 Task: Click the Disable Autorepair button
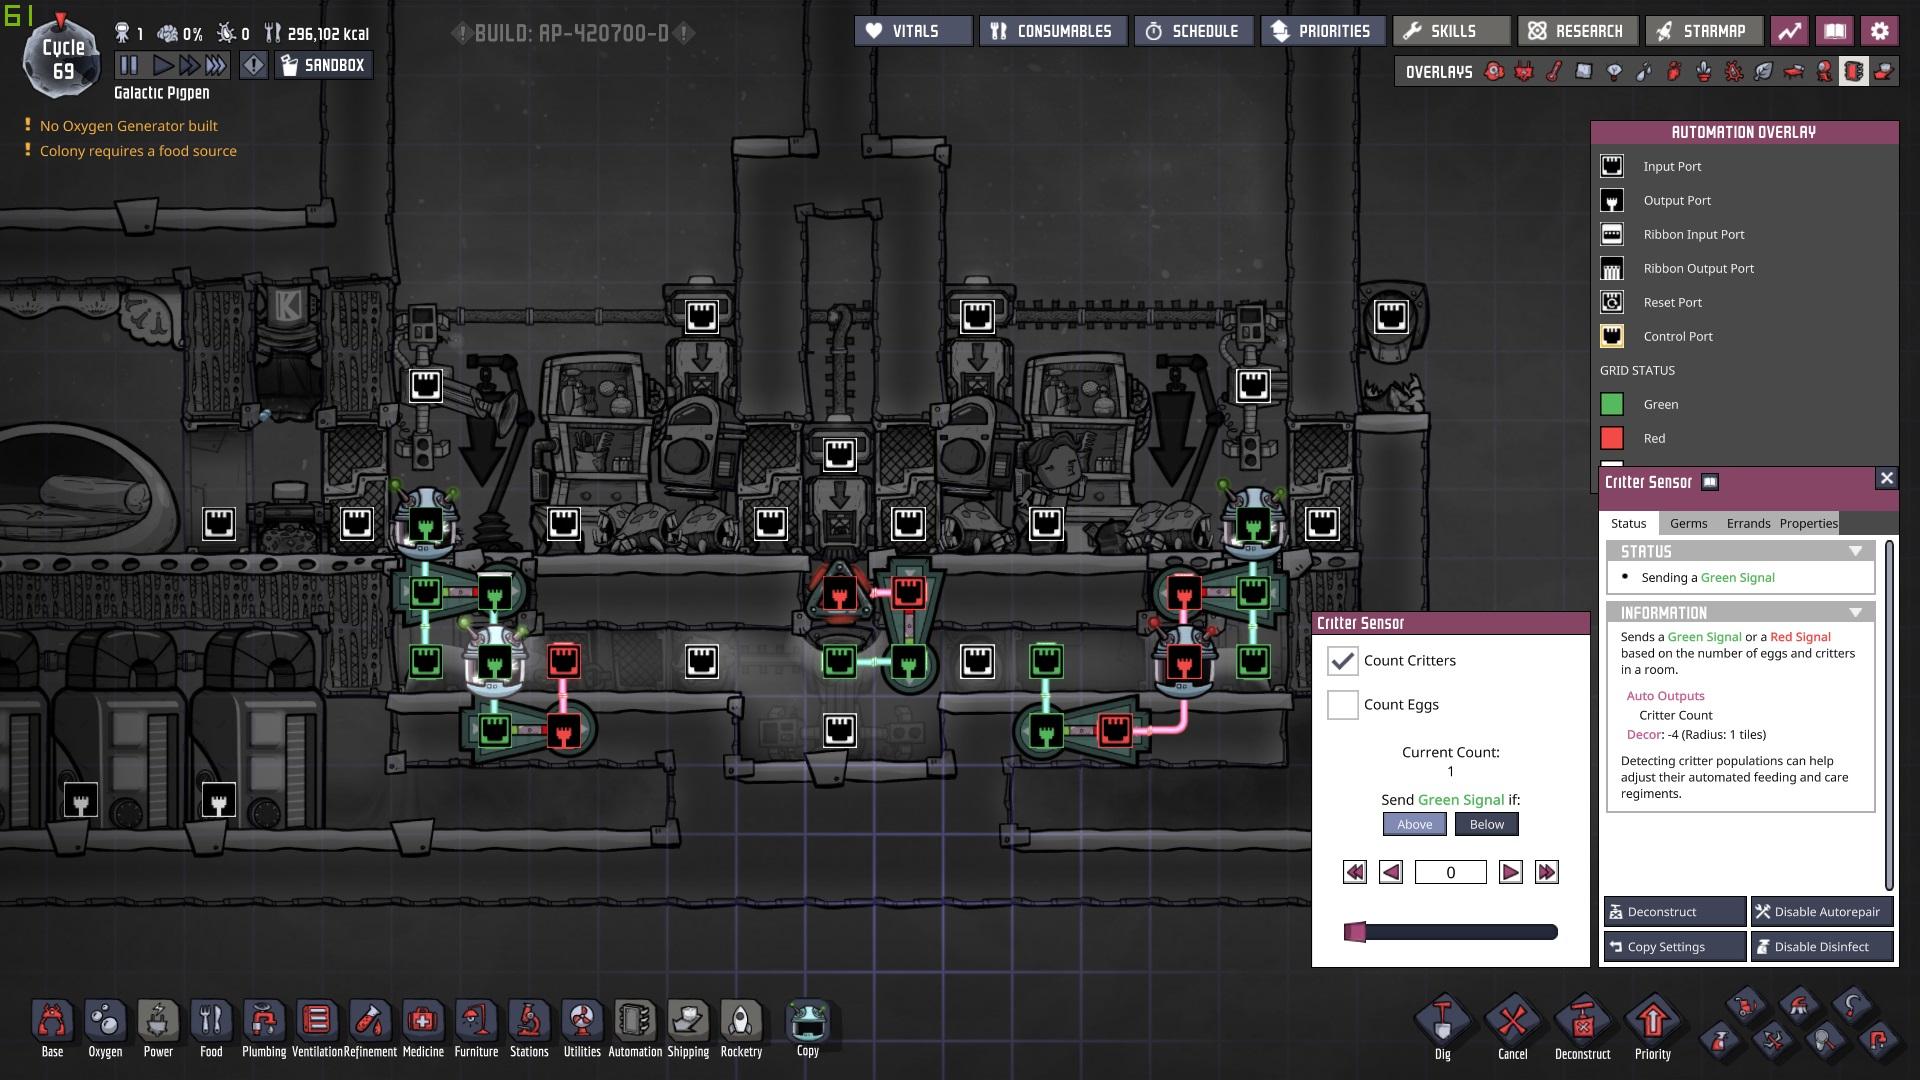pyautogui.click(x=1821, y=912)
